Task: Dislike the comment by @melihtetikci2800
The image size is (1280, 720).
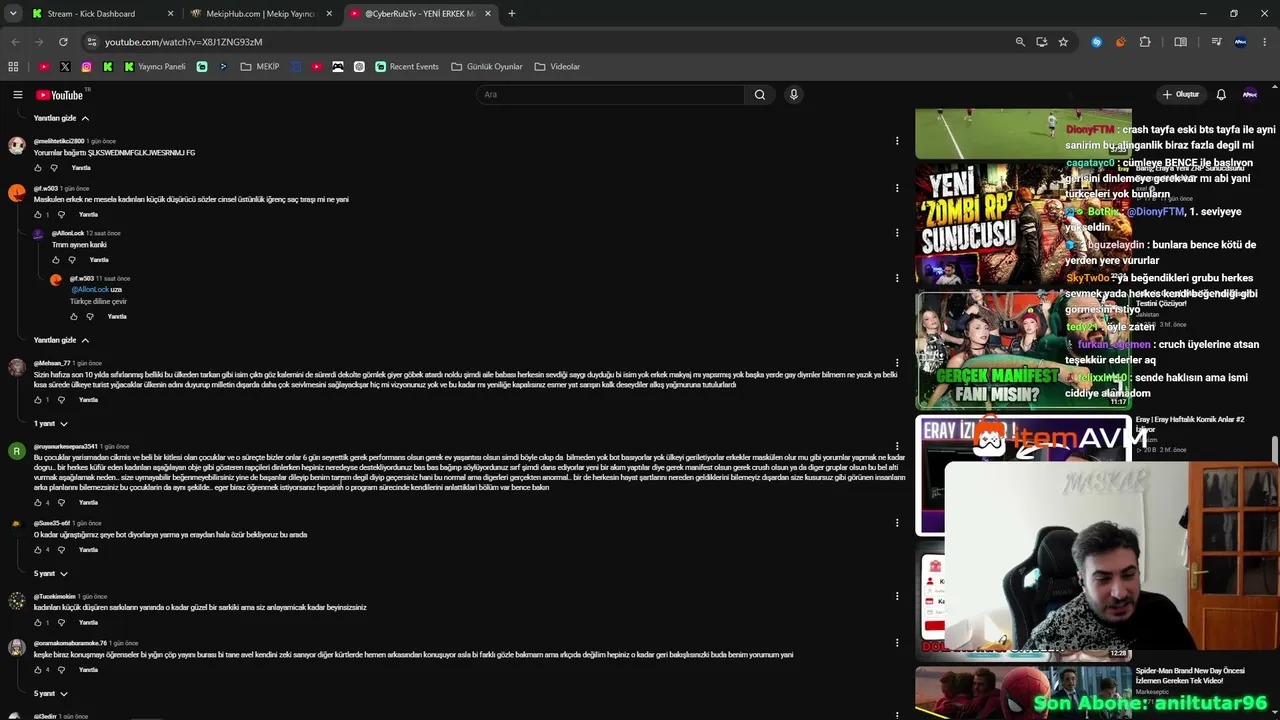Action: 54,168
